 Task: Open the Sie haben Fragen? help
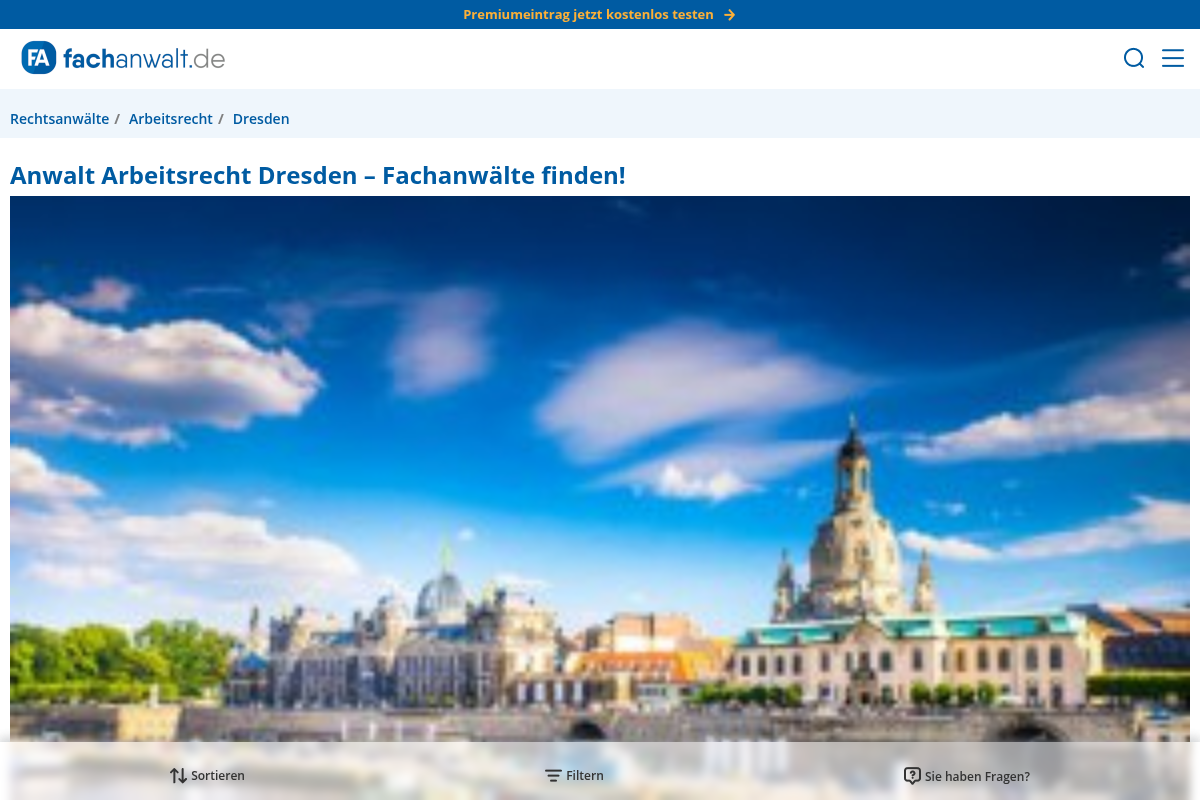coord(977,776)
